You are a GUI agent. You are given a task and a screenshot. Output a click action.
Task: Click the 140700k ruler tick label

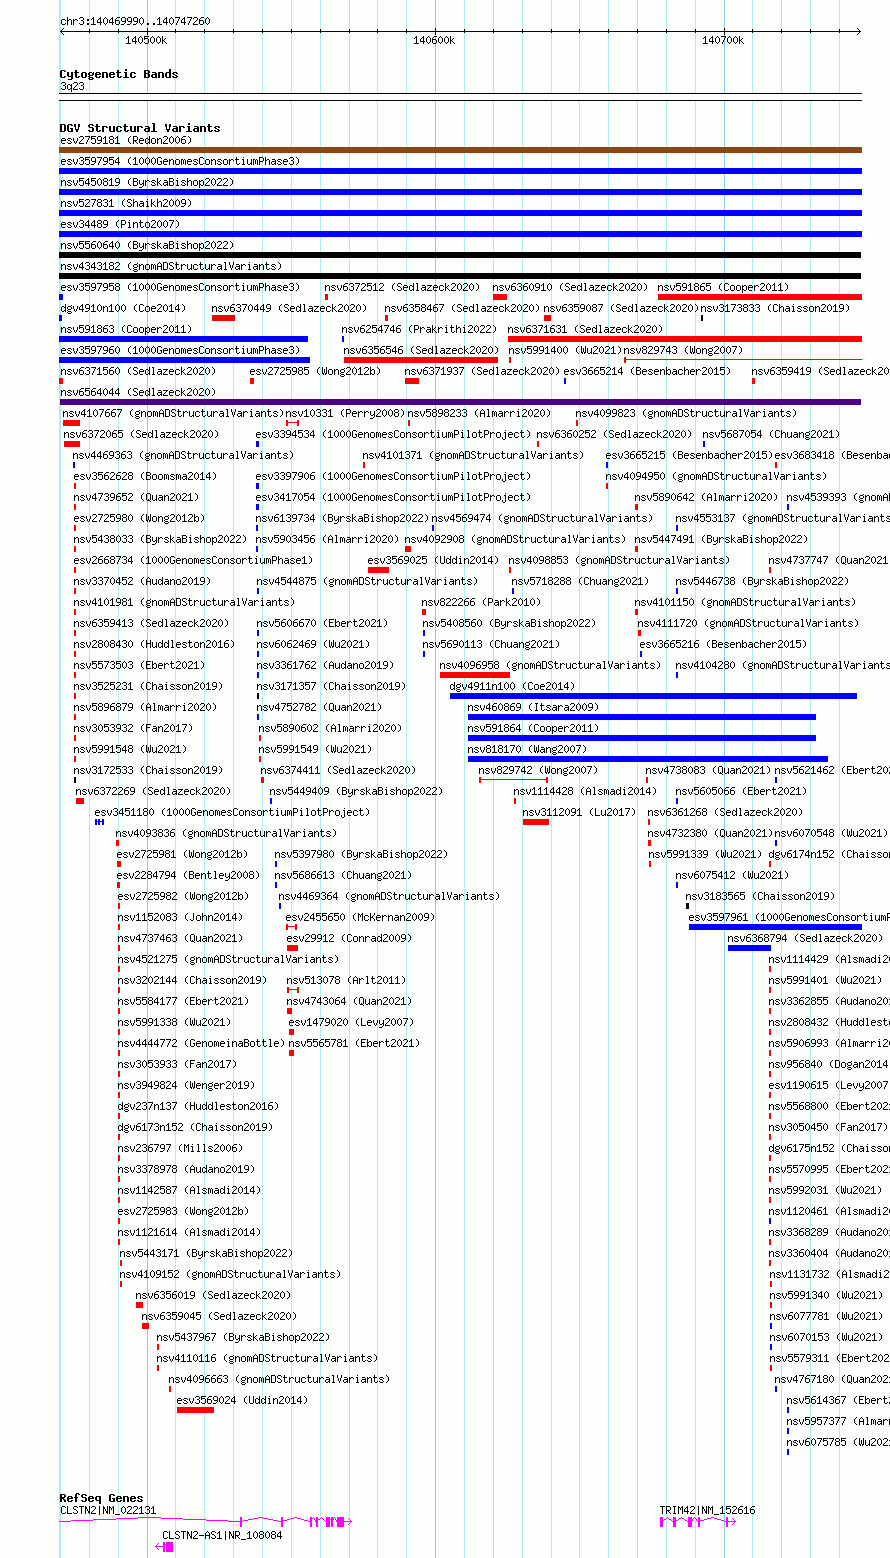click(723, 40)
